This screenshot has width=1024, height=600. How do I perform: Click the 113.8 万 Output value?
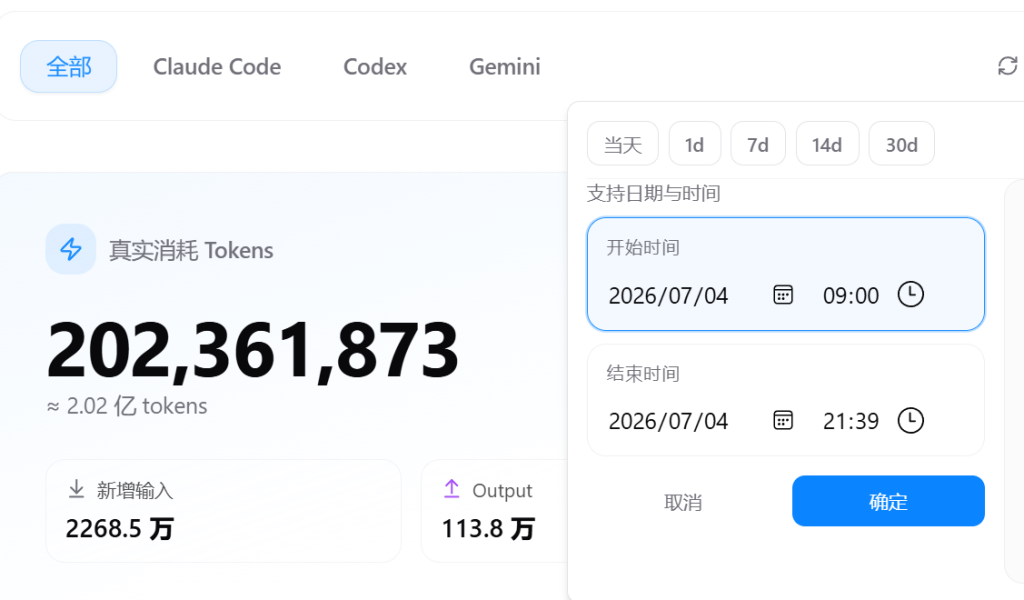[x=488, y=528]
